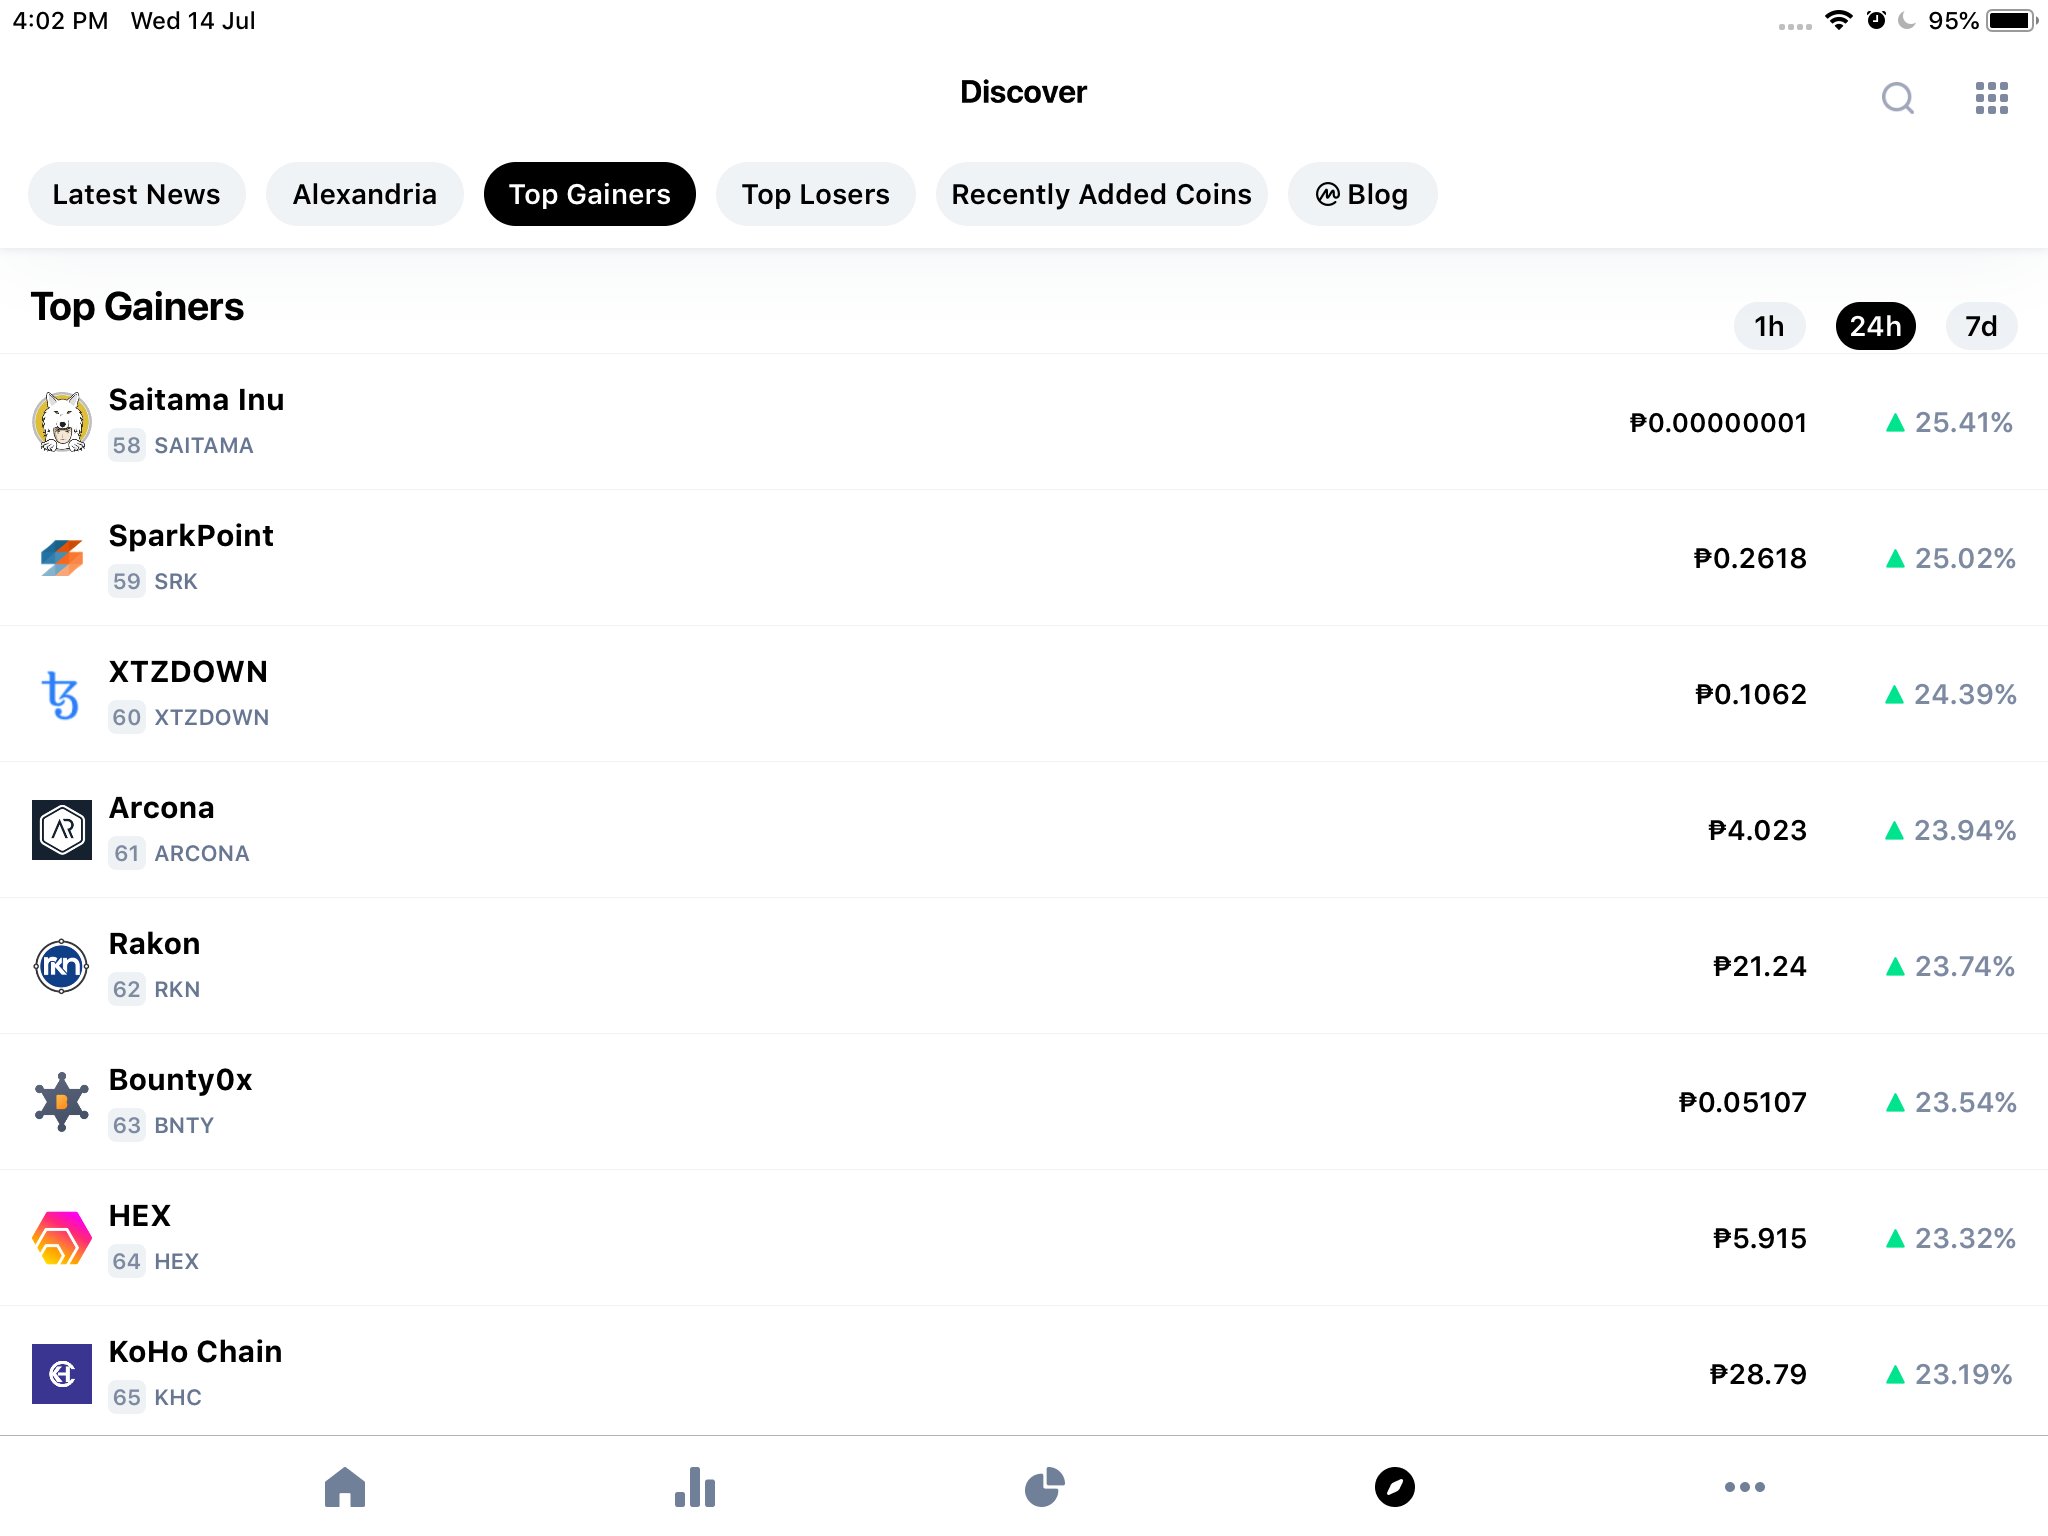This screenshot has width=2048, height=1536.
Task: Open Recently Added Coins tab
Action: tap(1101, 194)
